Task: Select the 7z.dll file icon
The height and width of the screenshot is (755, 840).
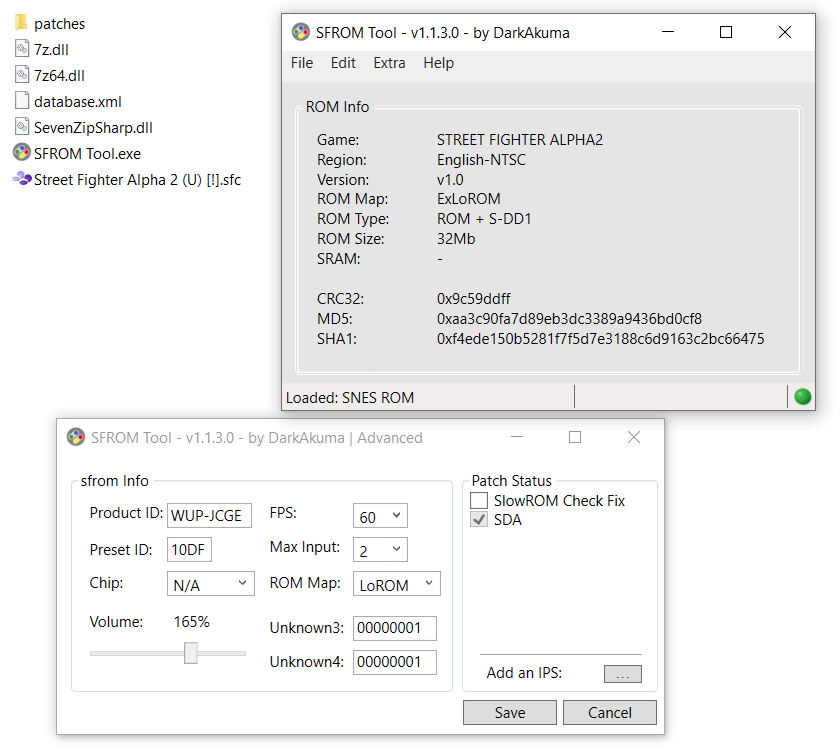Action: click(21, 49)
